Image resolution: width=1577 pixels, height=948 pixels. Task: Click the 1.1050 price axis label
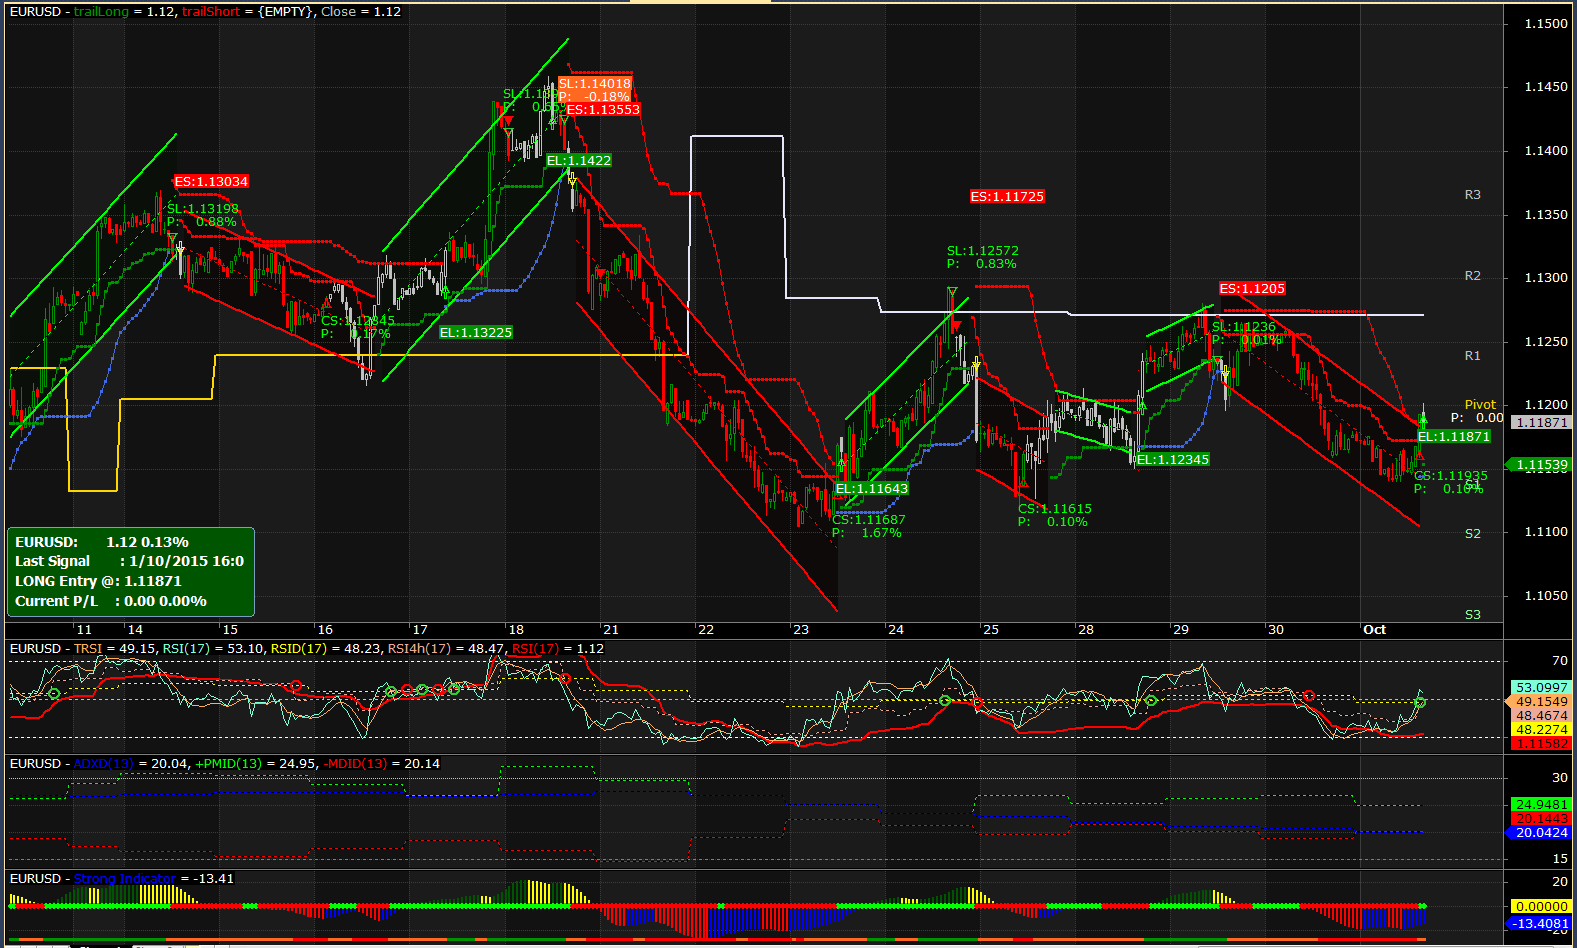(x=1546, y=596)
